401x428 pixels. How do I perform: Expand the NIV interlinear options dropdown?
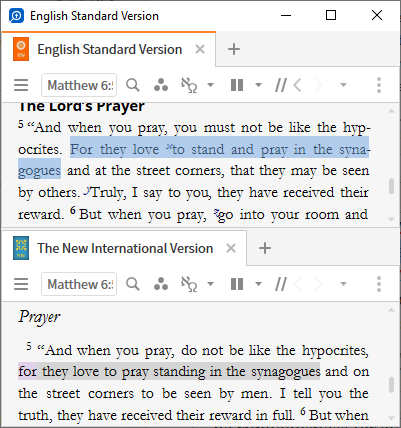210,284
